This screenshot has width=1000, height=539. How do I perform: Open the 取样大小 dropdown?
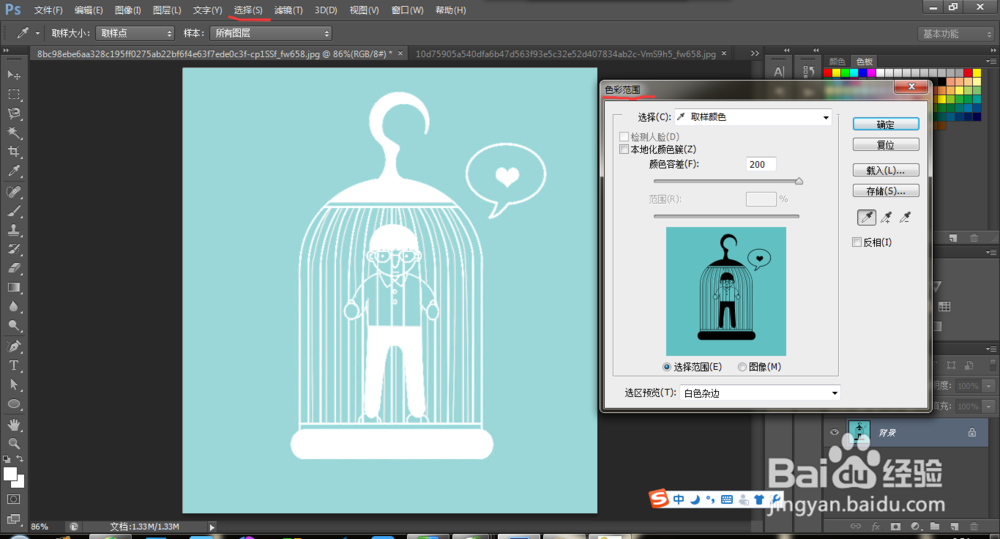pyautogui.click(x=135, y=33)
